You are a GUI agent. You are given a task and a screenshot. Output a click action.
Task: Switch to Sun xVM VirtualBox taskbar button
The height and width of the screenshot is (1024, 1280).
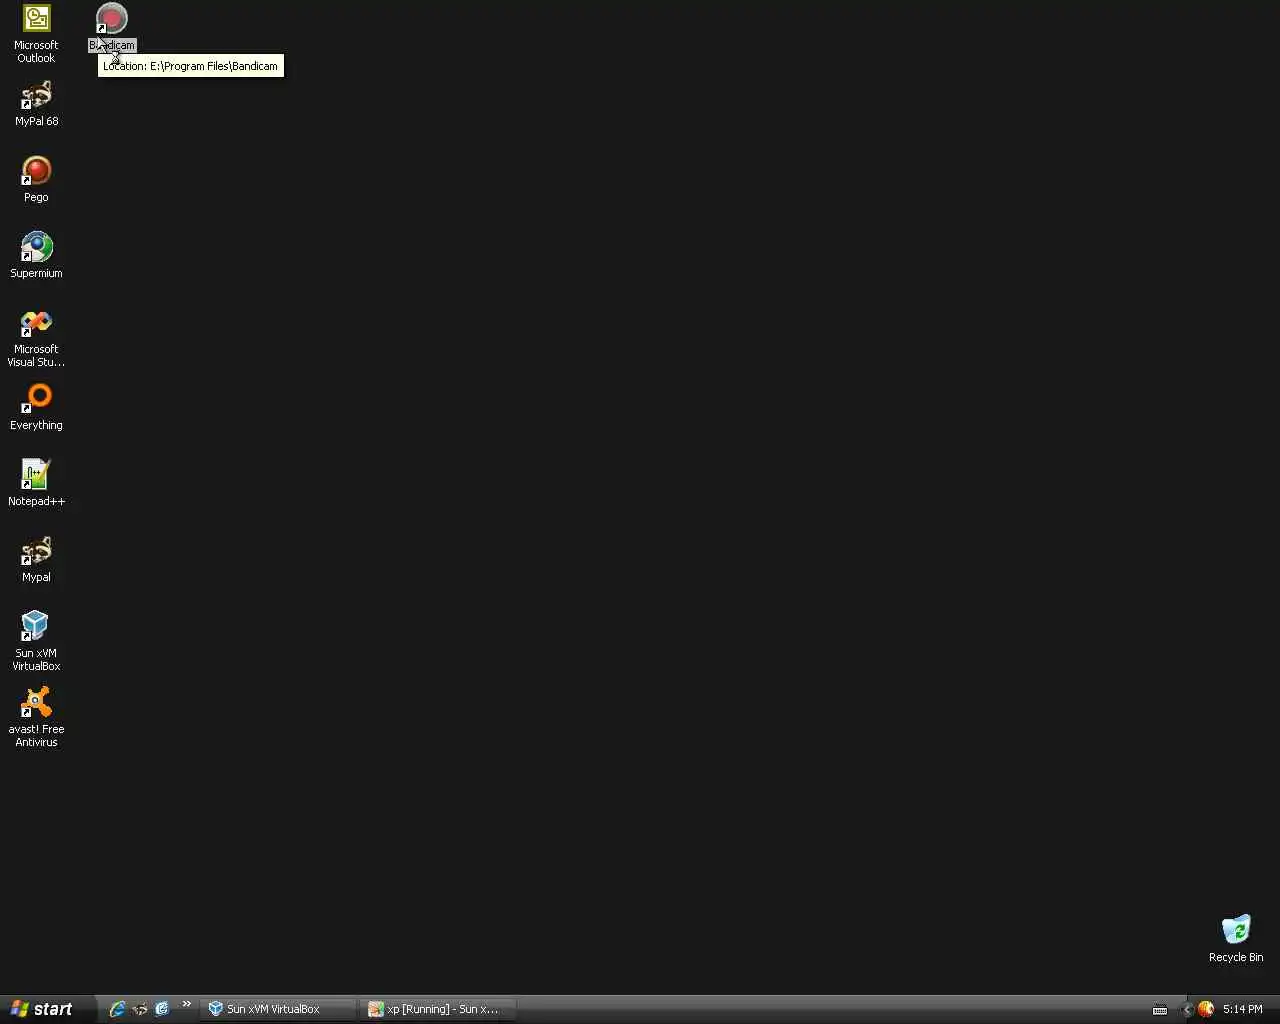pyautogui.click(x=278, y=1009)
